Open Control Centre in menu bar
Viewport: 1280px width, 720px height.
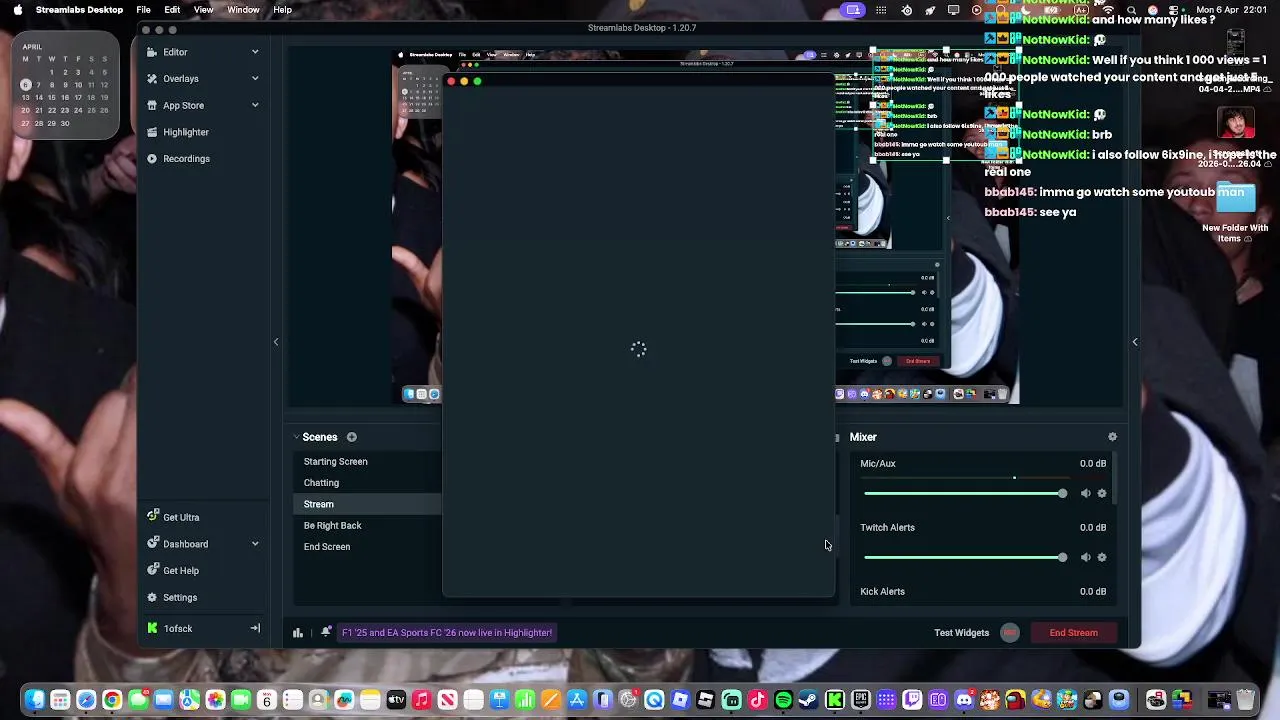pyautogui.click(x=1173, y=10)
